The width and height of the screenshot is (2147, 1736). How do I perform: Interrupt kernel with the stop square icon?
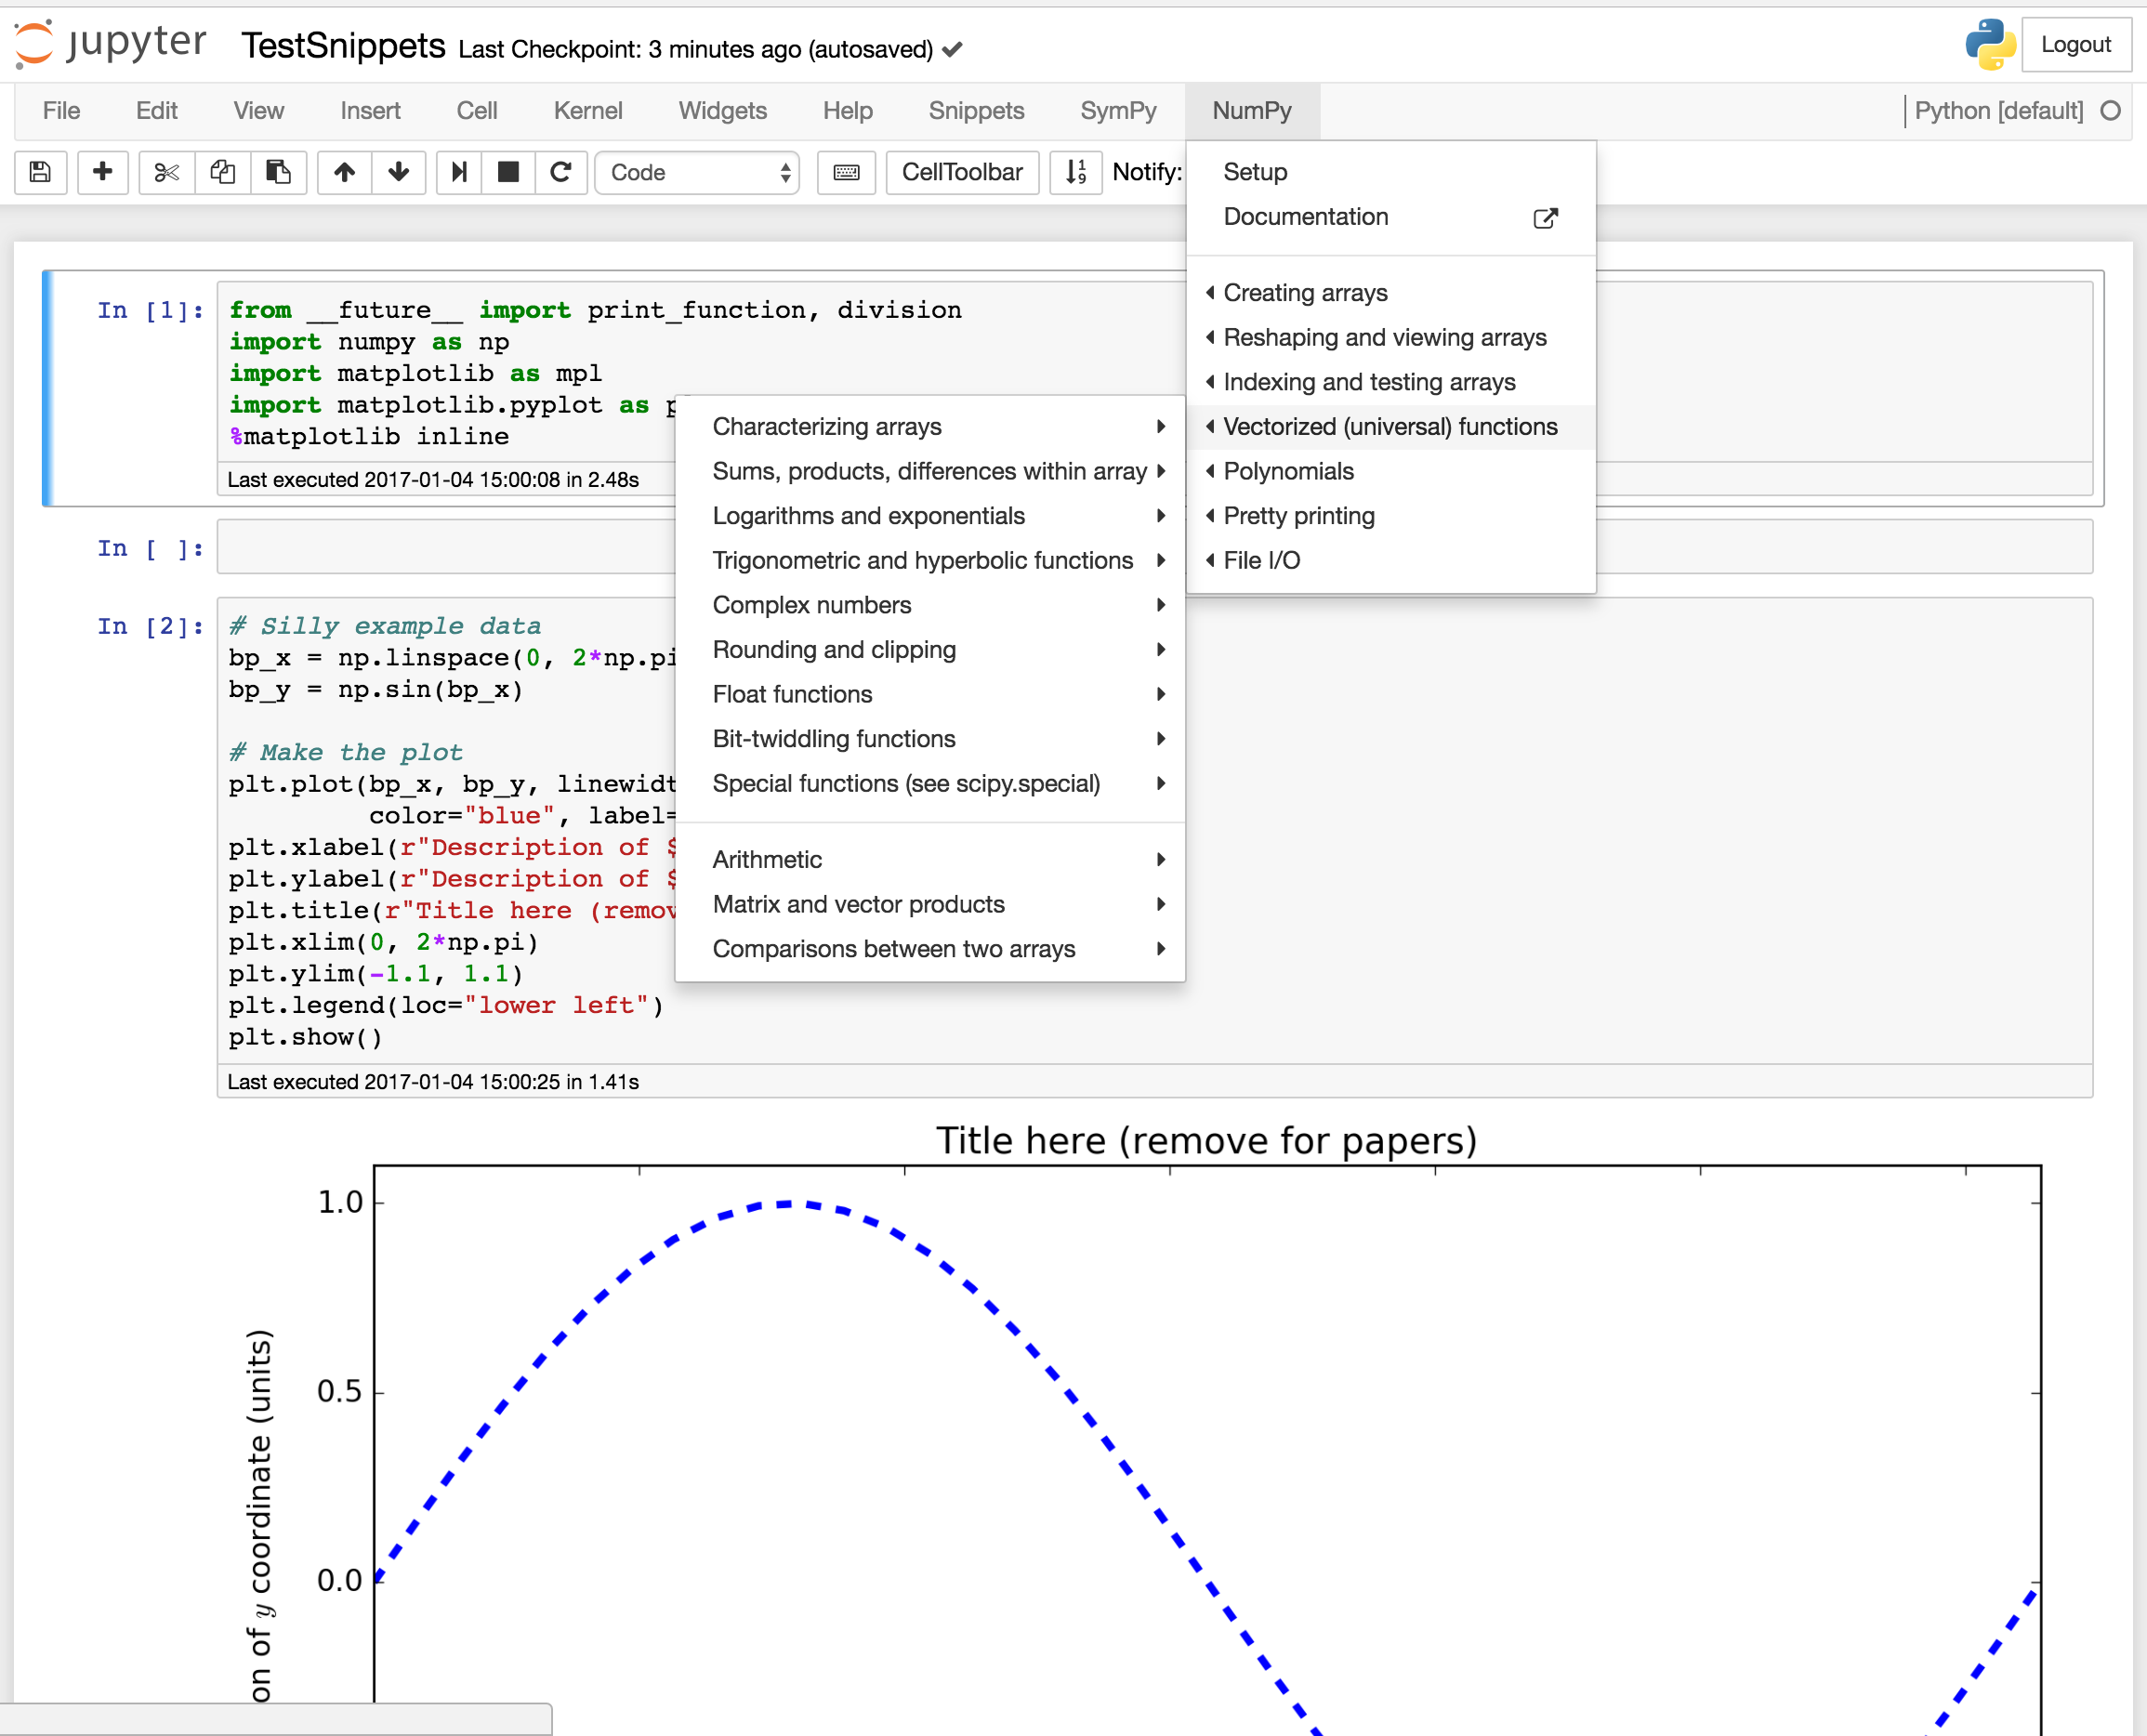pyautogui.click(x=508, y=172)
